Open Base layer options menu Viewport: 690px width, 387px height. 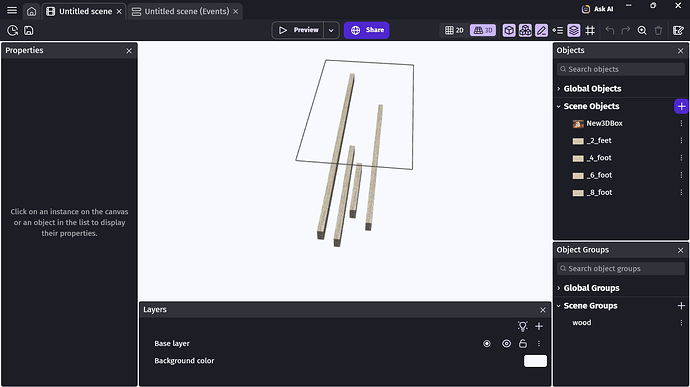(539, 343)
